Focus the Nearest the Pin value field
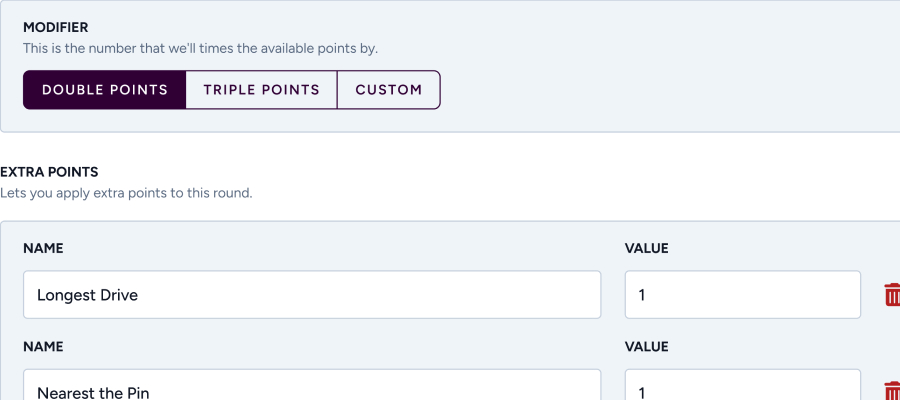Image resolution: width=900 pixels, height=400 pixels. (x=742, y=388)
